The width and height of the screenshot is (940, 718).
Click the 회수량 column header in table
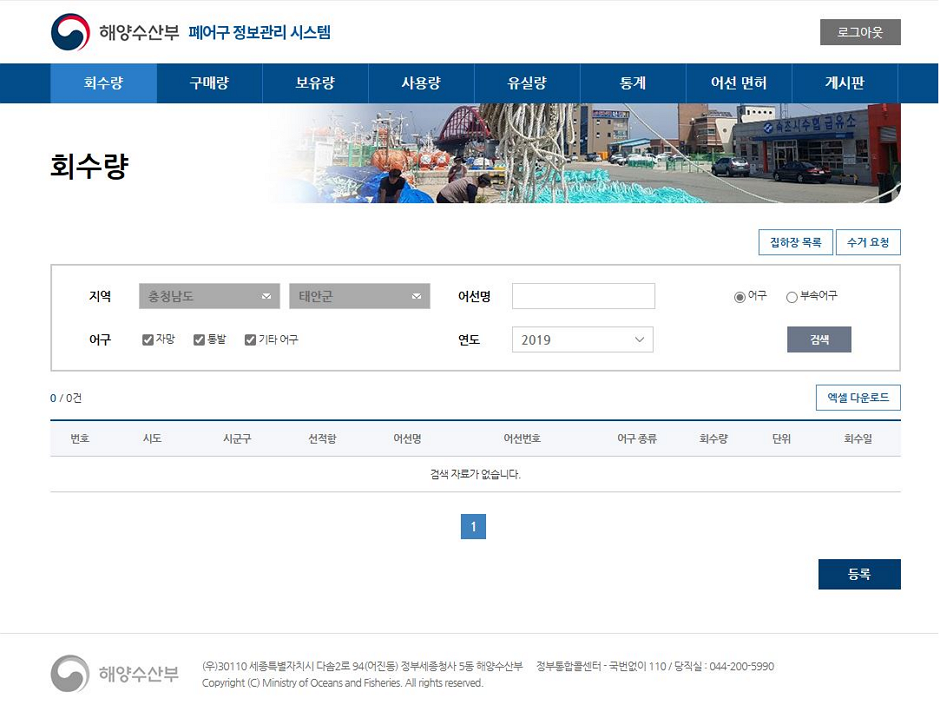point(713,439)
